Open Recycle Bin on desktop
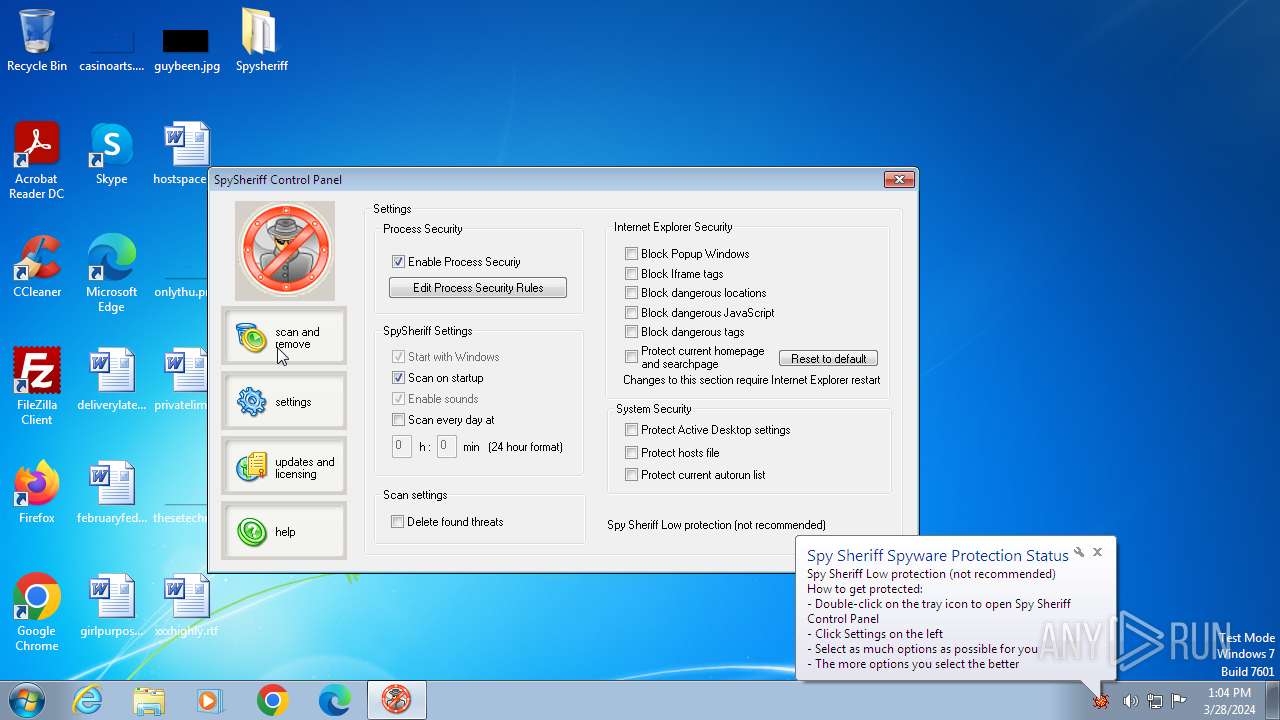Viewport: 1280px width, 720px height. (x=37, y=41)
